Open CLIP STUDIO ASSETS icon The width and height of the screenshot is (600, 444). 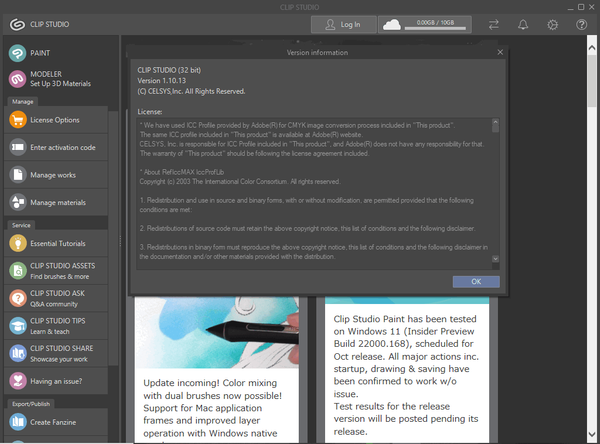click(18, 271)
